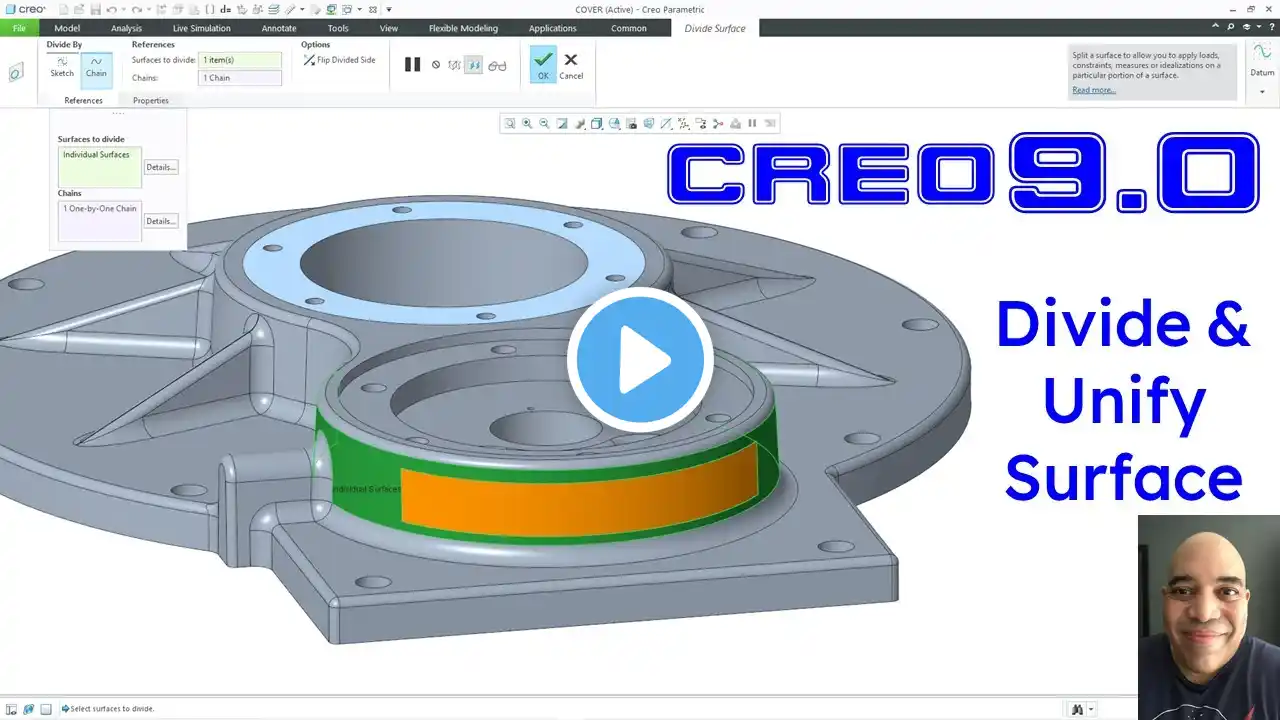1280x720 pixels.
Task: Click the Repaint icon in graphics toolbar
Action: point(562,124)
